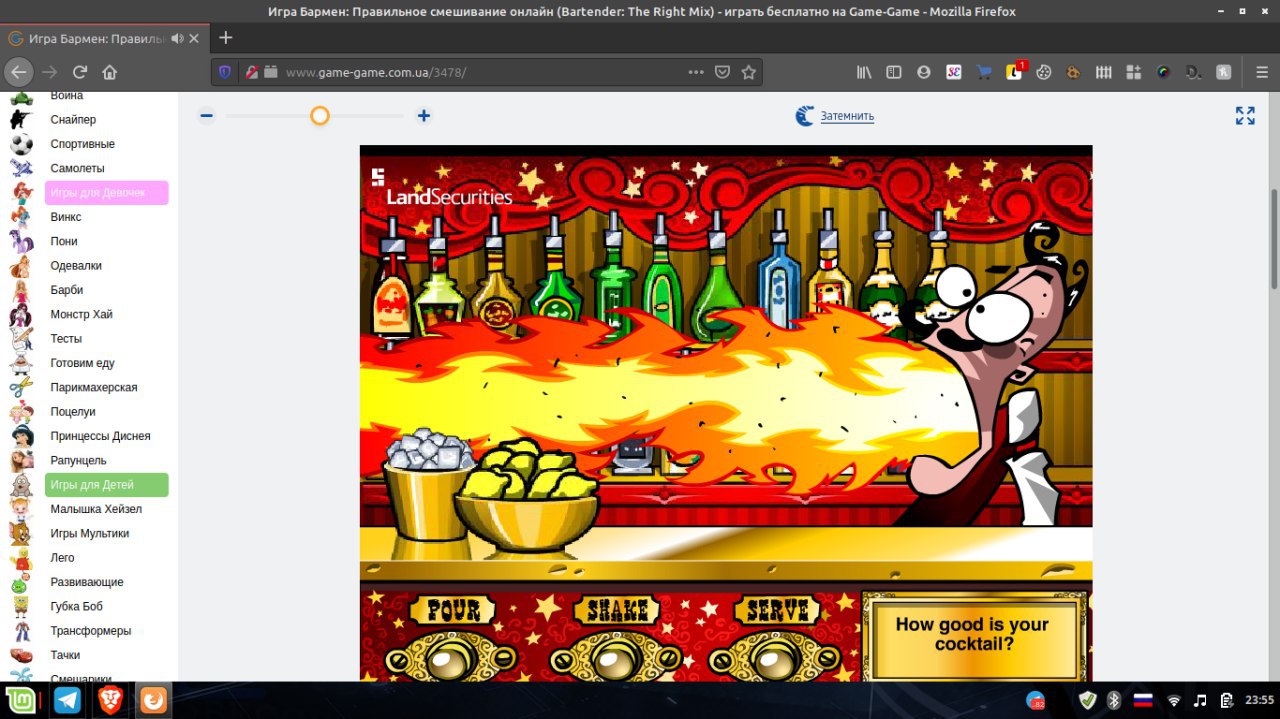
Task: Open the Развивающие category
Action: [87, 582]
